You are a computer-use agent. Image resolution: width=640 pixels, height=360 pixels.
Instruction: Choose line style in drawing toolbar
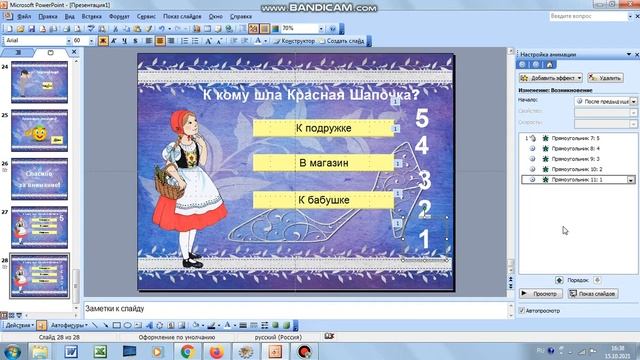point(243,325)
